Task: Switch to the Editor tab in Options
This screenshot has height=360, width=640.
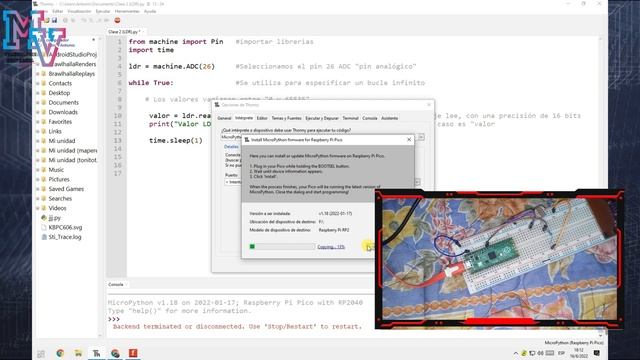Action: pyautogui.click(x=262, y=118)
